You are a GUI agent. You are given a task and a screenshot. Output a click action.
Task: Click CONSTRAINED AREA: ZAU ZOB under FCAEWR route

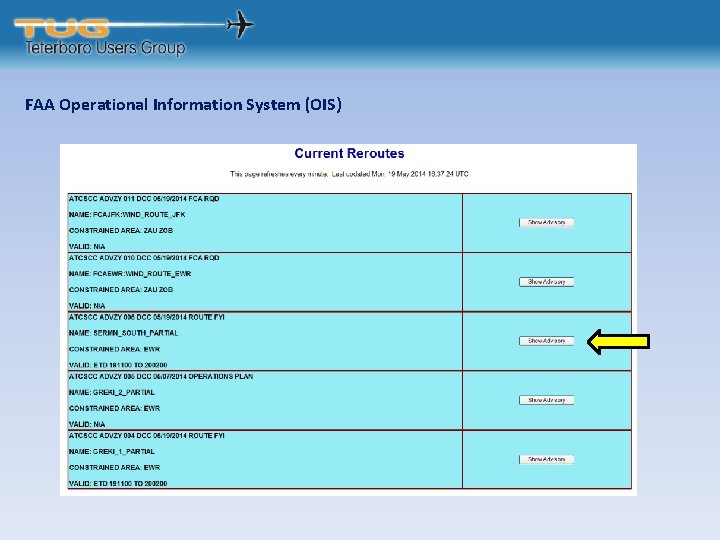tap(121, 290)
